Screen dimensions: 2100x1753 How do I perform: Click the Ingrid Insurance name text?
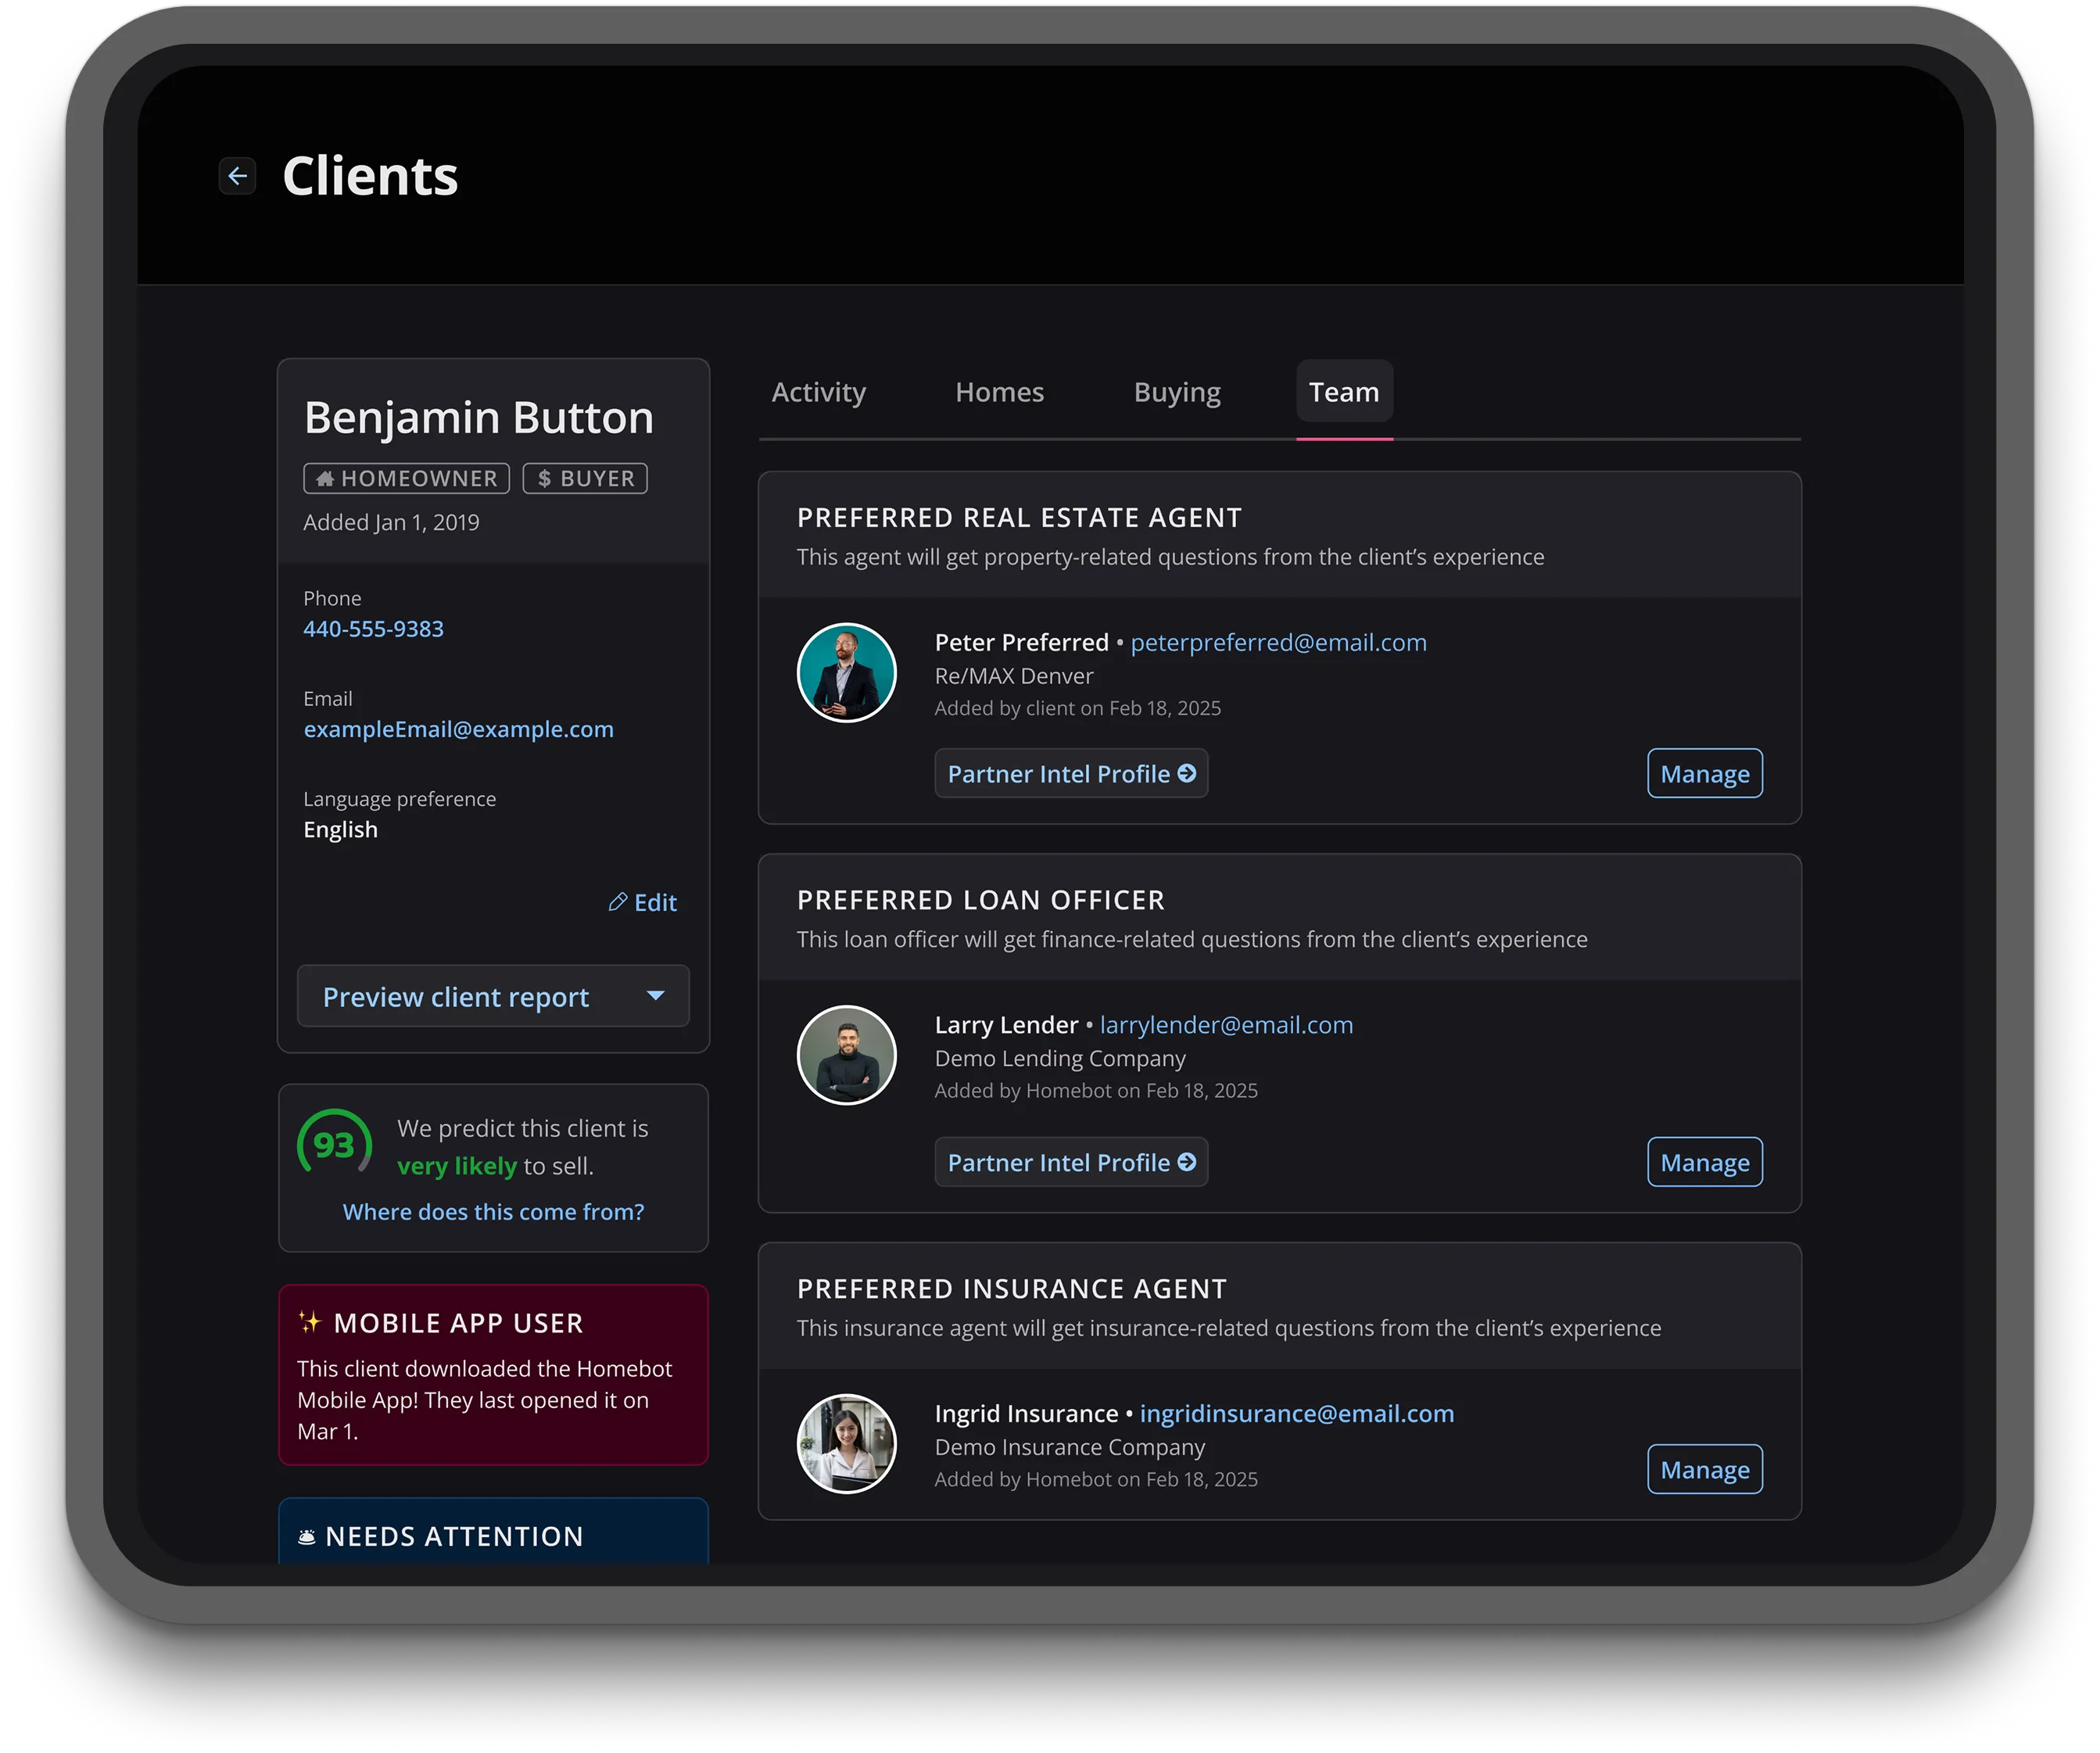click(x=1026, y=1414)
